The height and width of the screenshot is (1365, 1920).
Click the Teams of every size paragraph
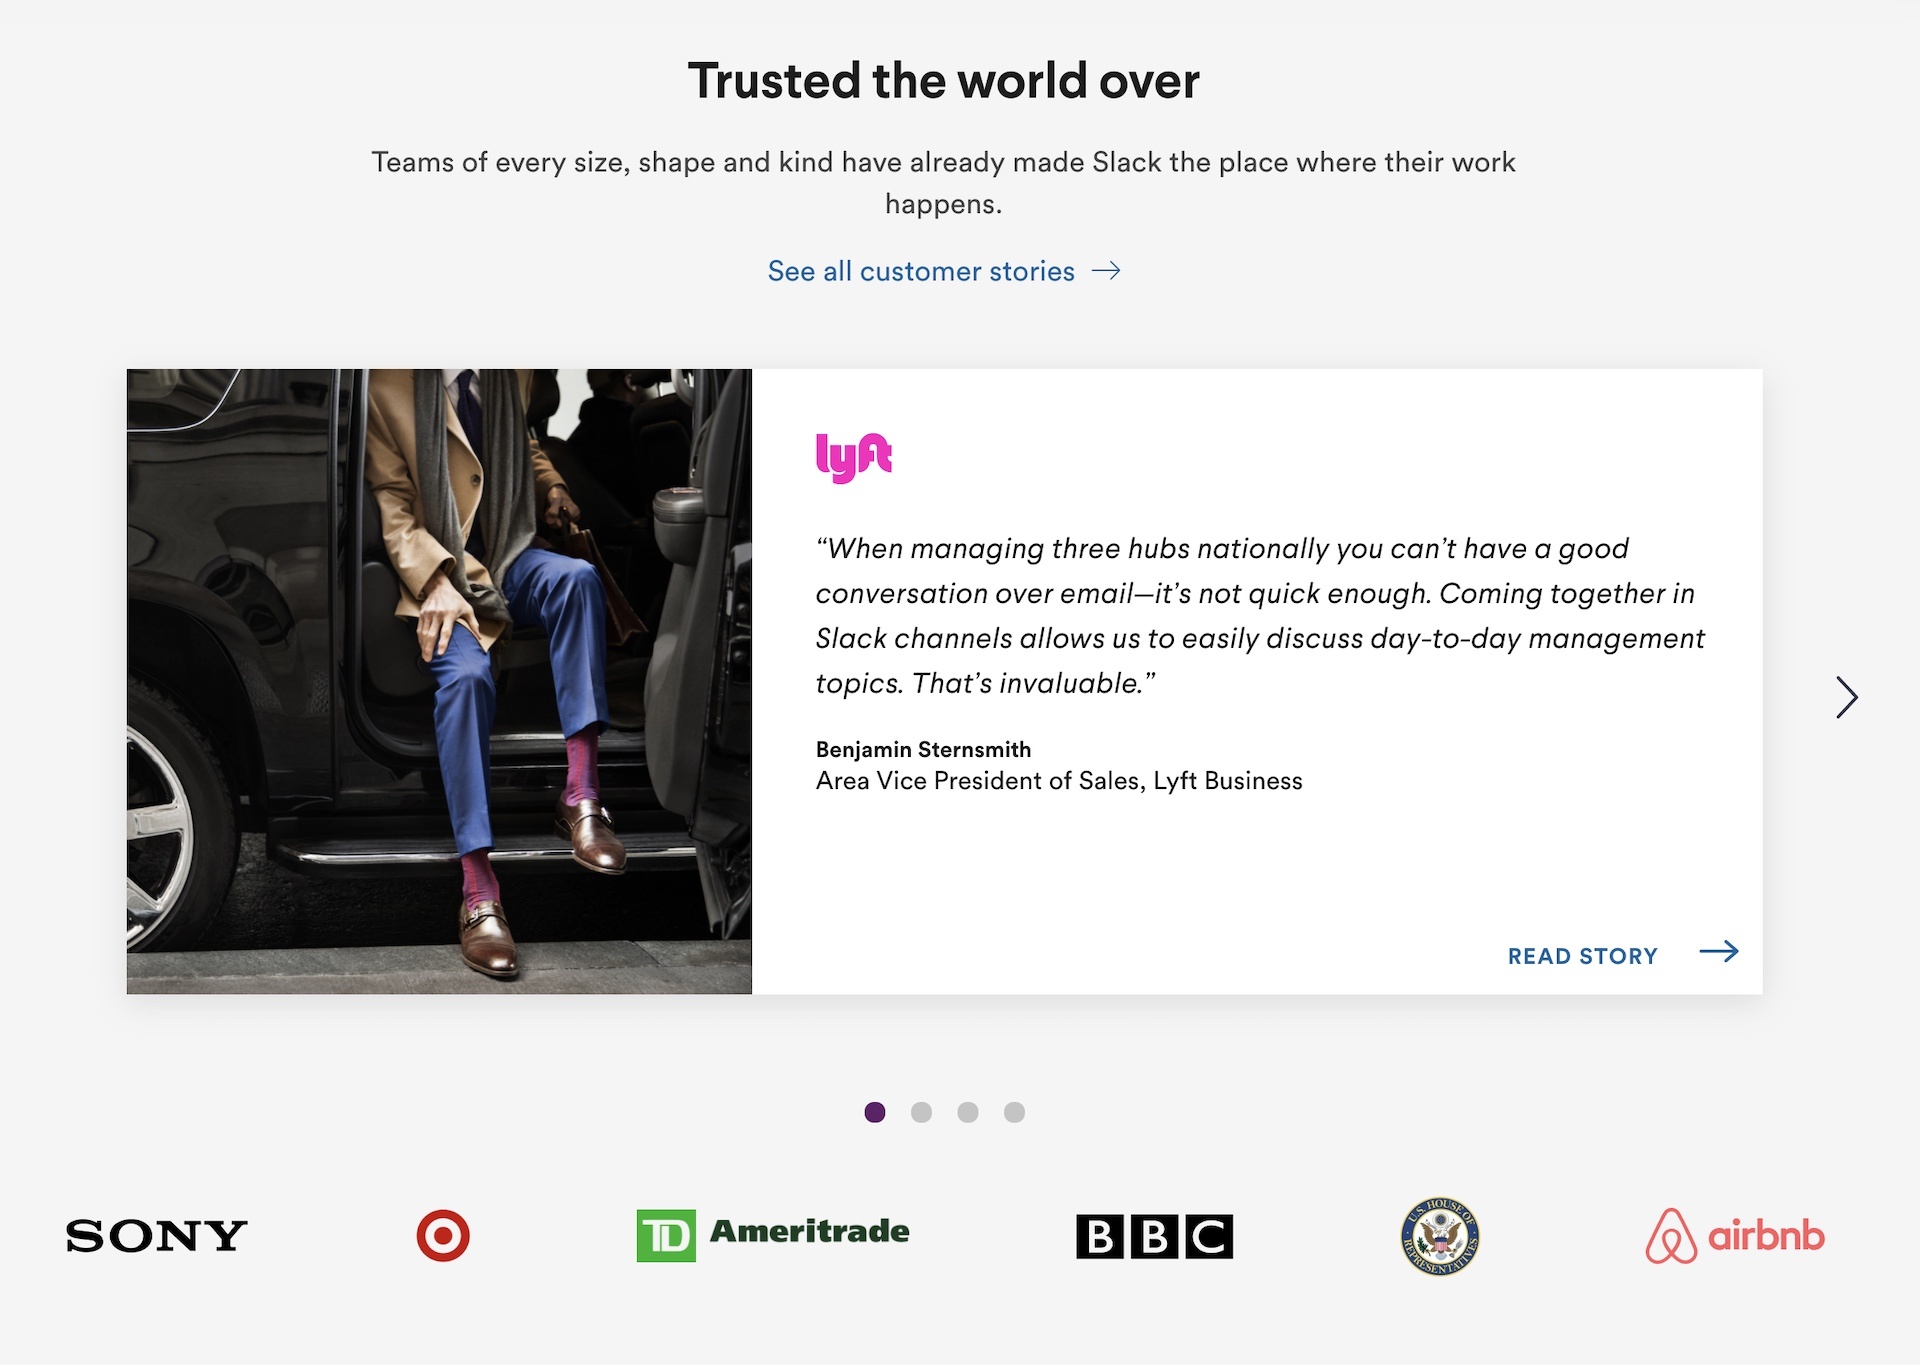tap(943, 183)
